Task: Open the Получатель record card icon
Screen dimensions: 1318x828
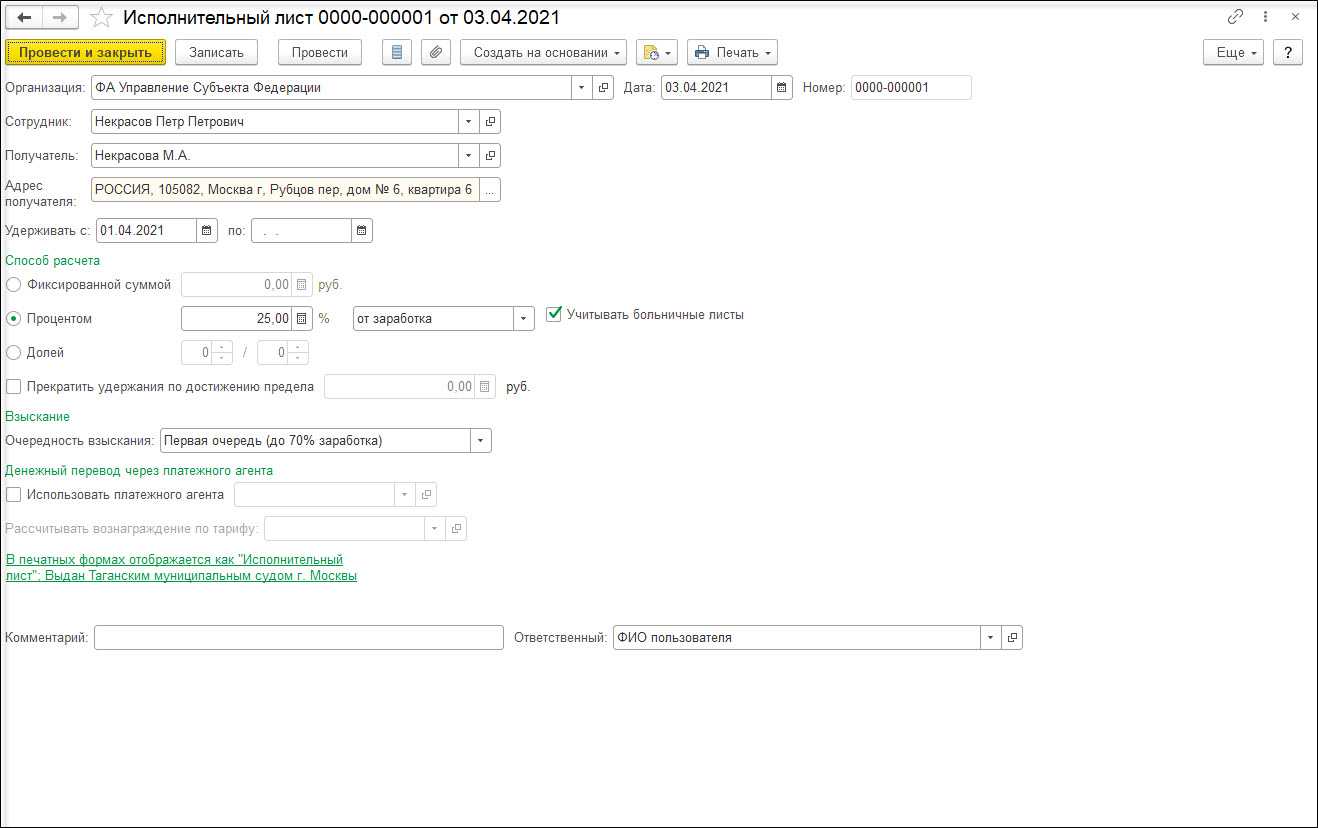Action: pos(490,155)
